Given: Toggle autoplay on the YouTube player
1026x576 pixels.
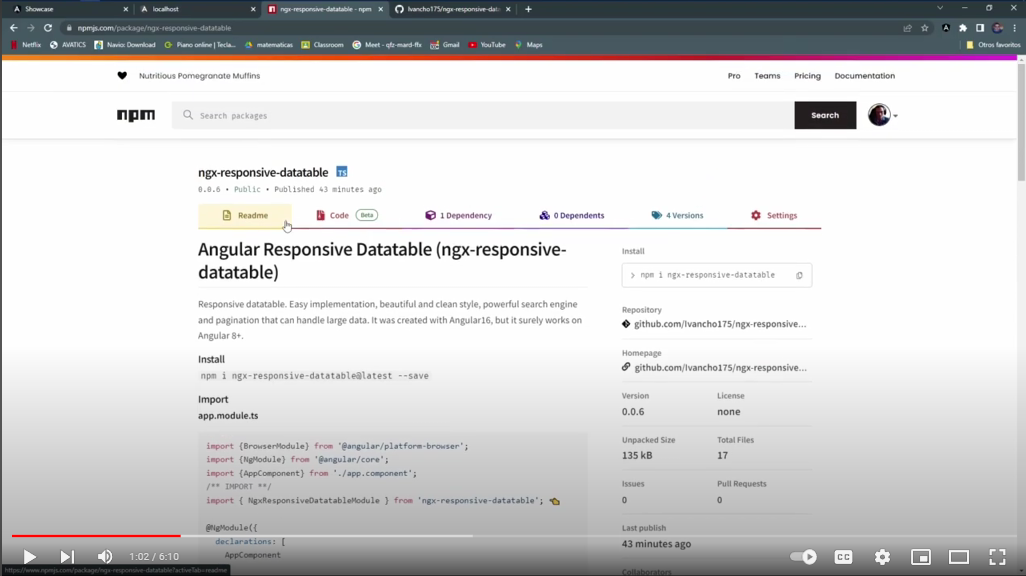Looking at the screenshot, I should 803,557.
